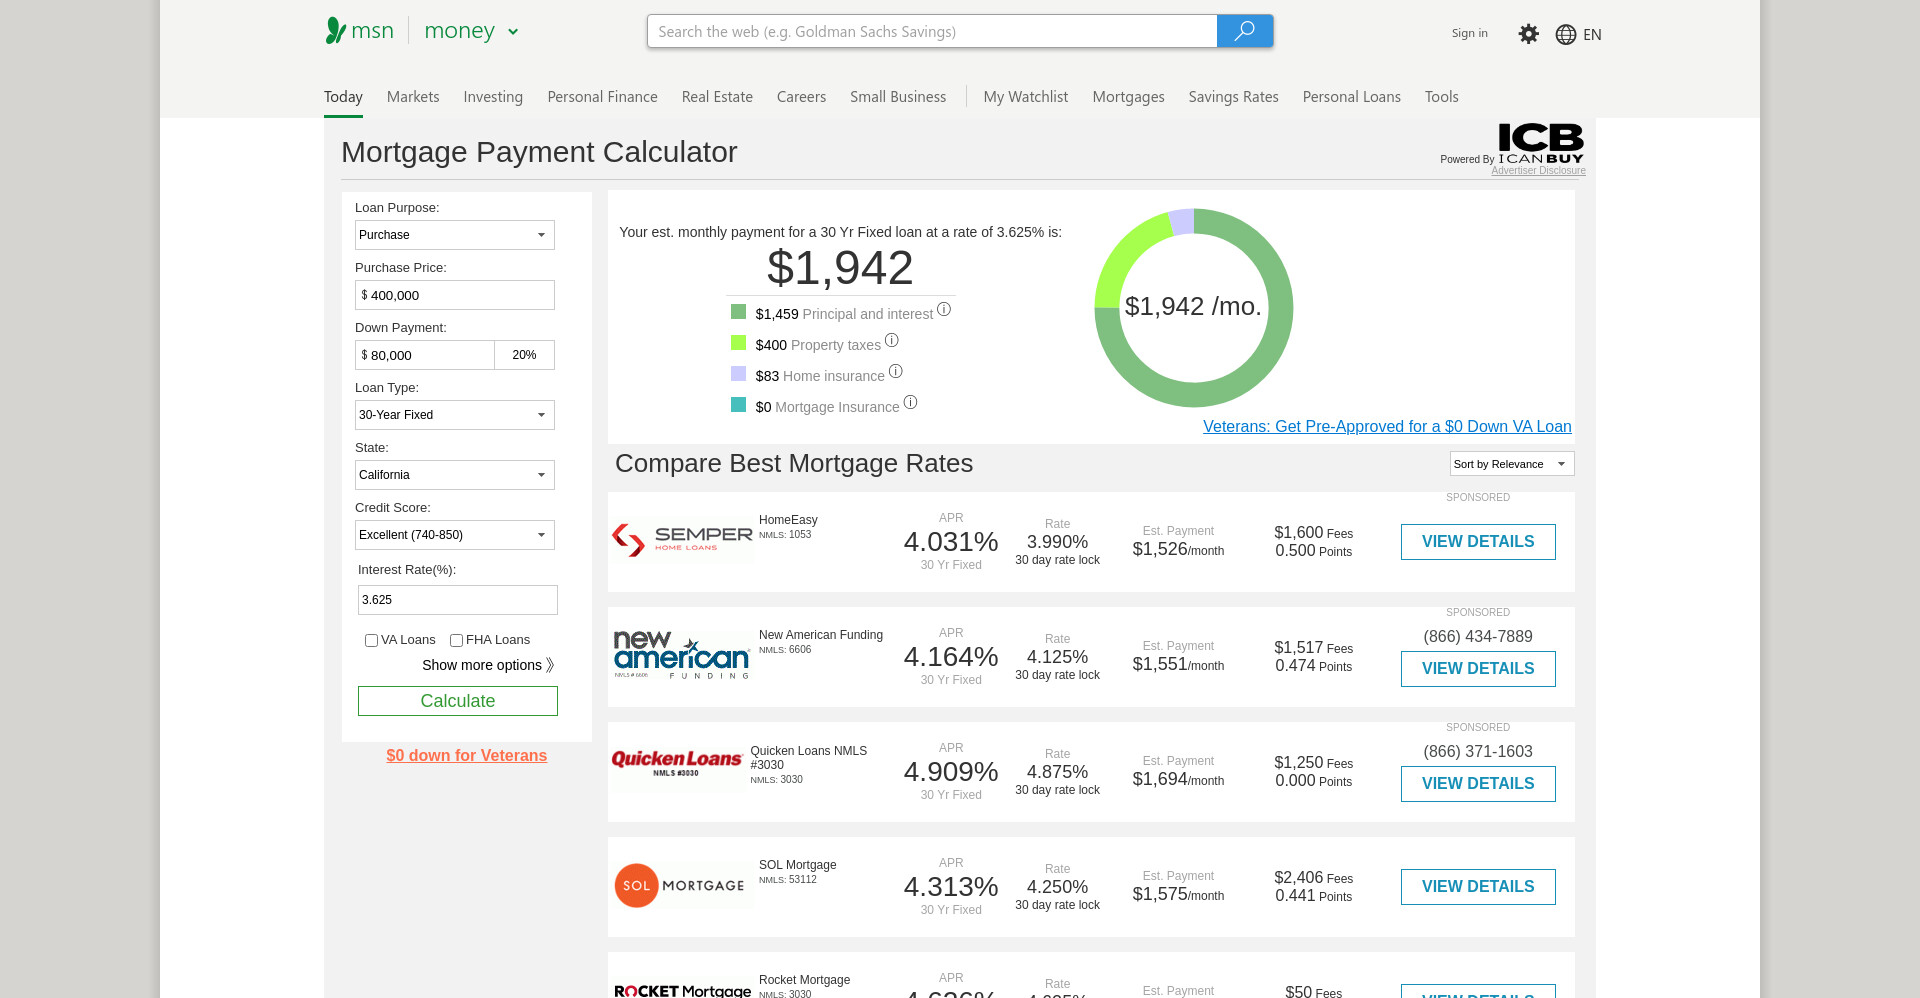Viewport: 1920px width, 998px height.
Task: Click the SOL Mortgage logo
Action: (680, 885)
